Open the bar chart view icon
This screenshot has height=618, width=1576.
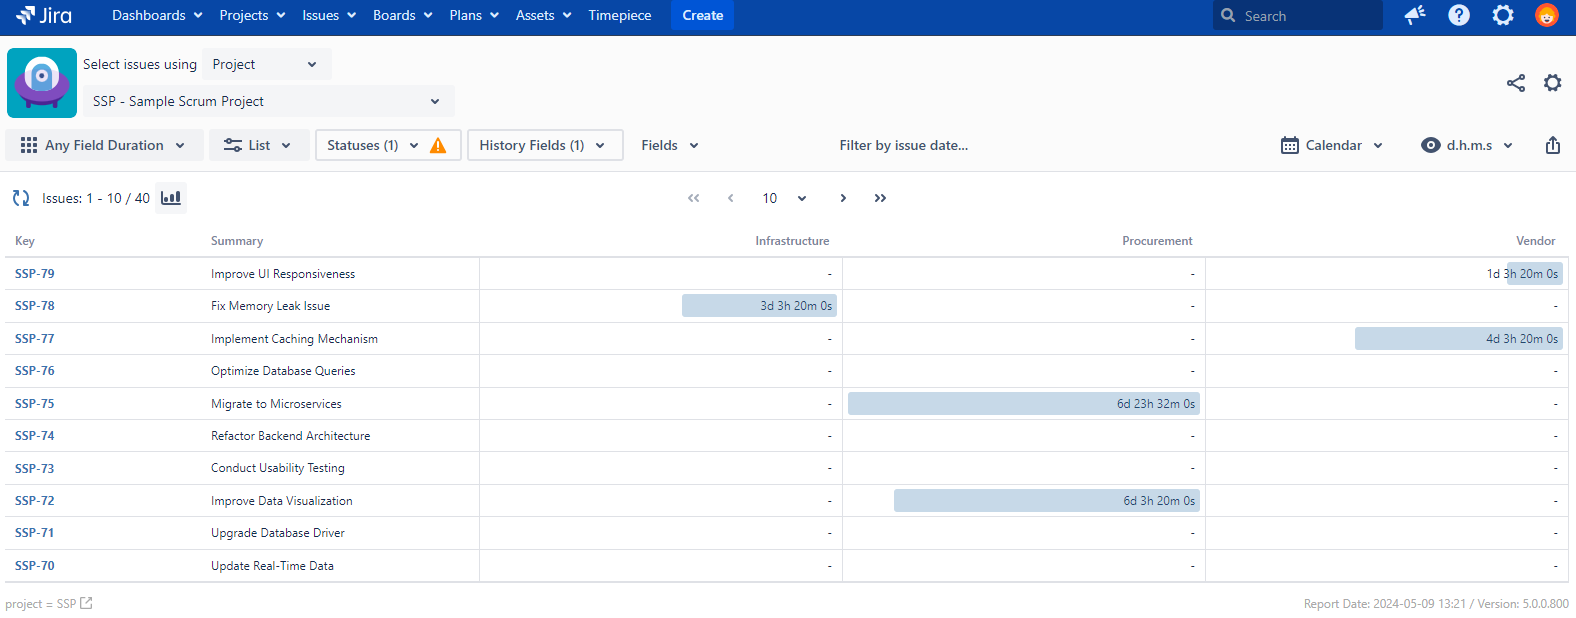171,198
